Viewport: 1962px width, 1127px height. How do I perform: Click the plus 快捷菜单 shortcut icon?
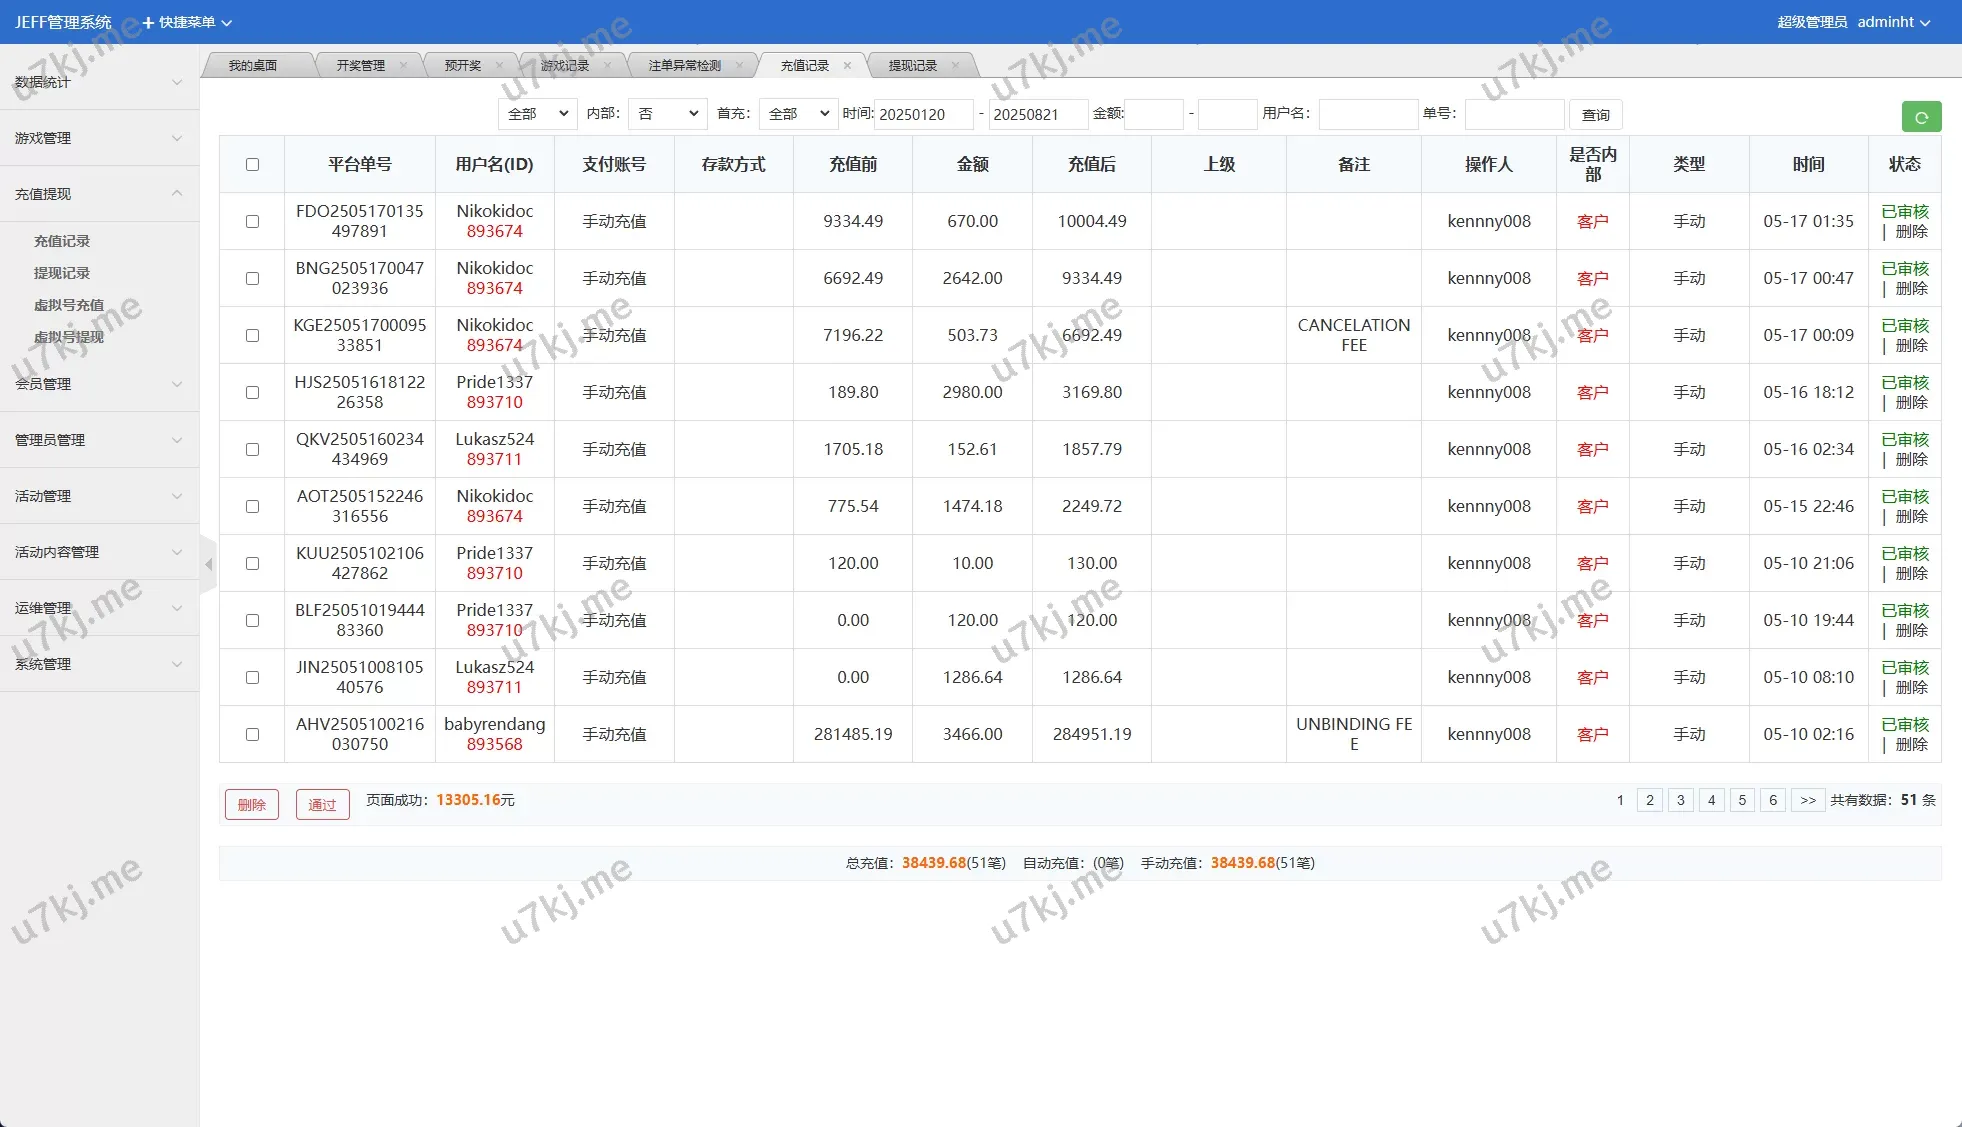coord(148,22)
